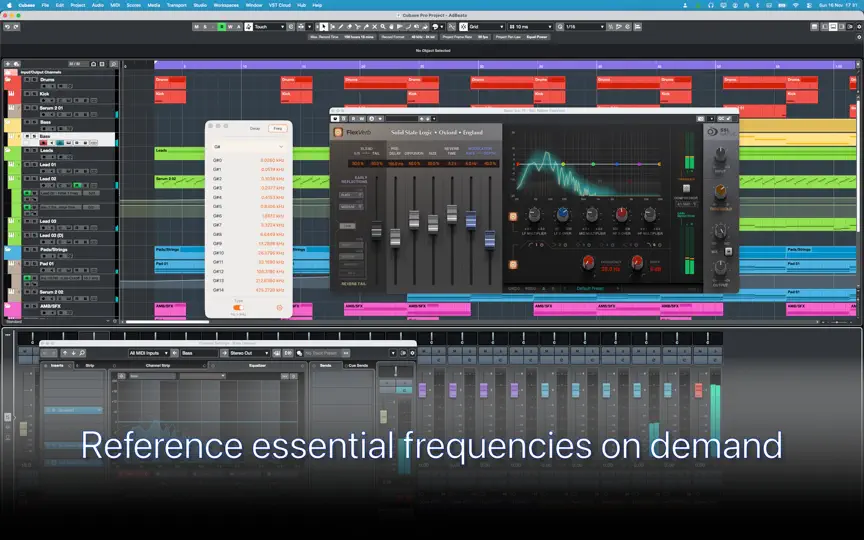Select the Object Selection arrow tool
This screenshot has height=540, width=864.
tap(323, 26)
